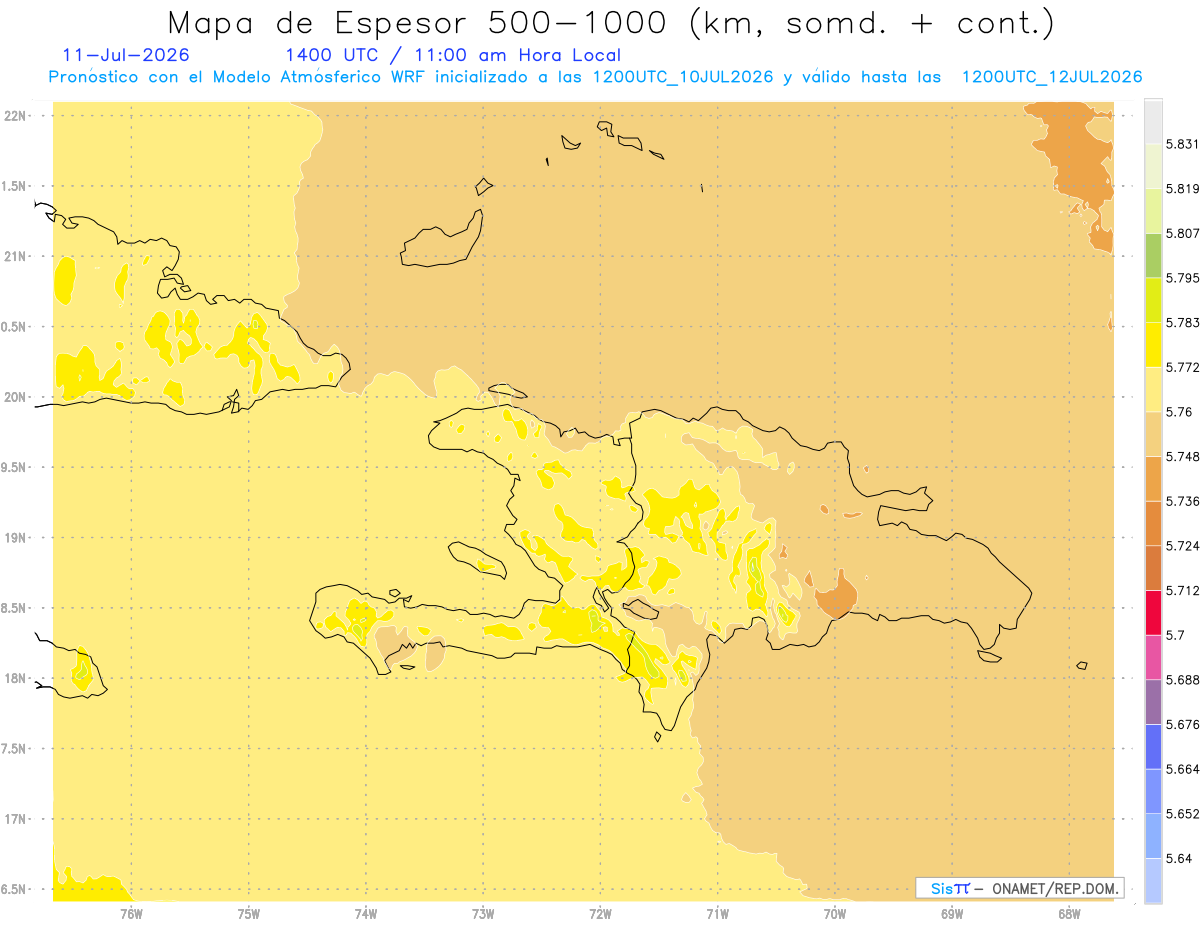Click the pale yellow legend swatch between 5.76 and 5.772

click(x=1153, y=389)
